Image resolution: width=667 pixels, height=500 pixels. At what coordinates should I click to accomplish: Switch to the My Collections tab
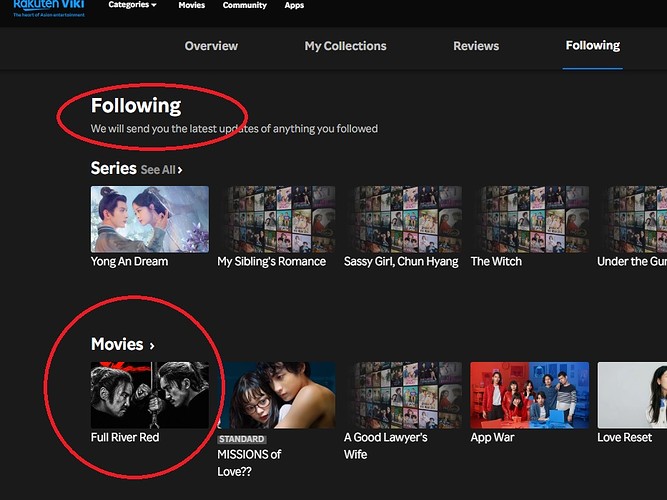345,46
